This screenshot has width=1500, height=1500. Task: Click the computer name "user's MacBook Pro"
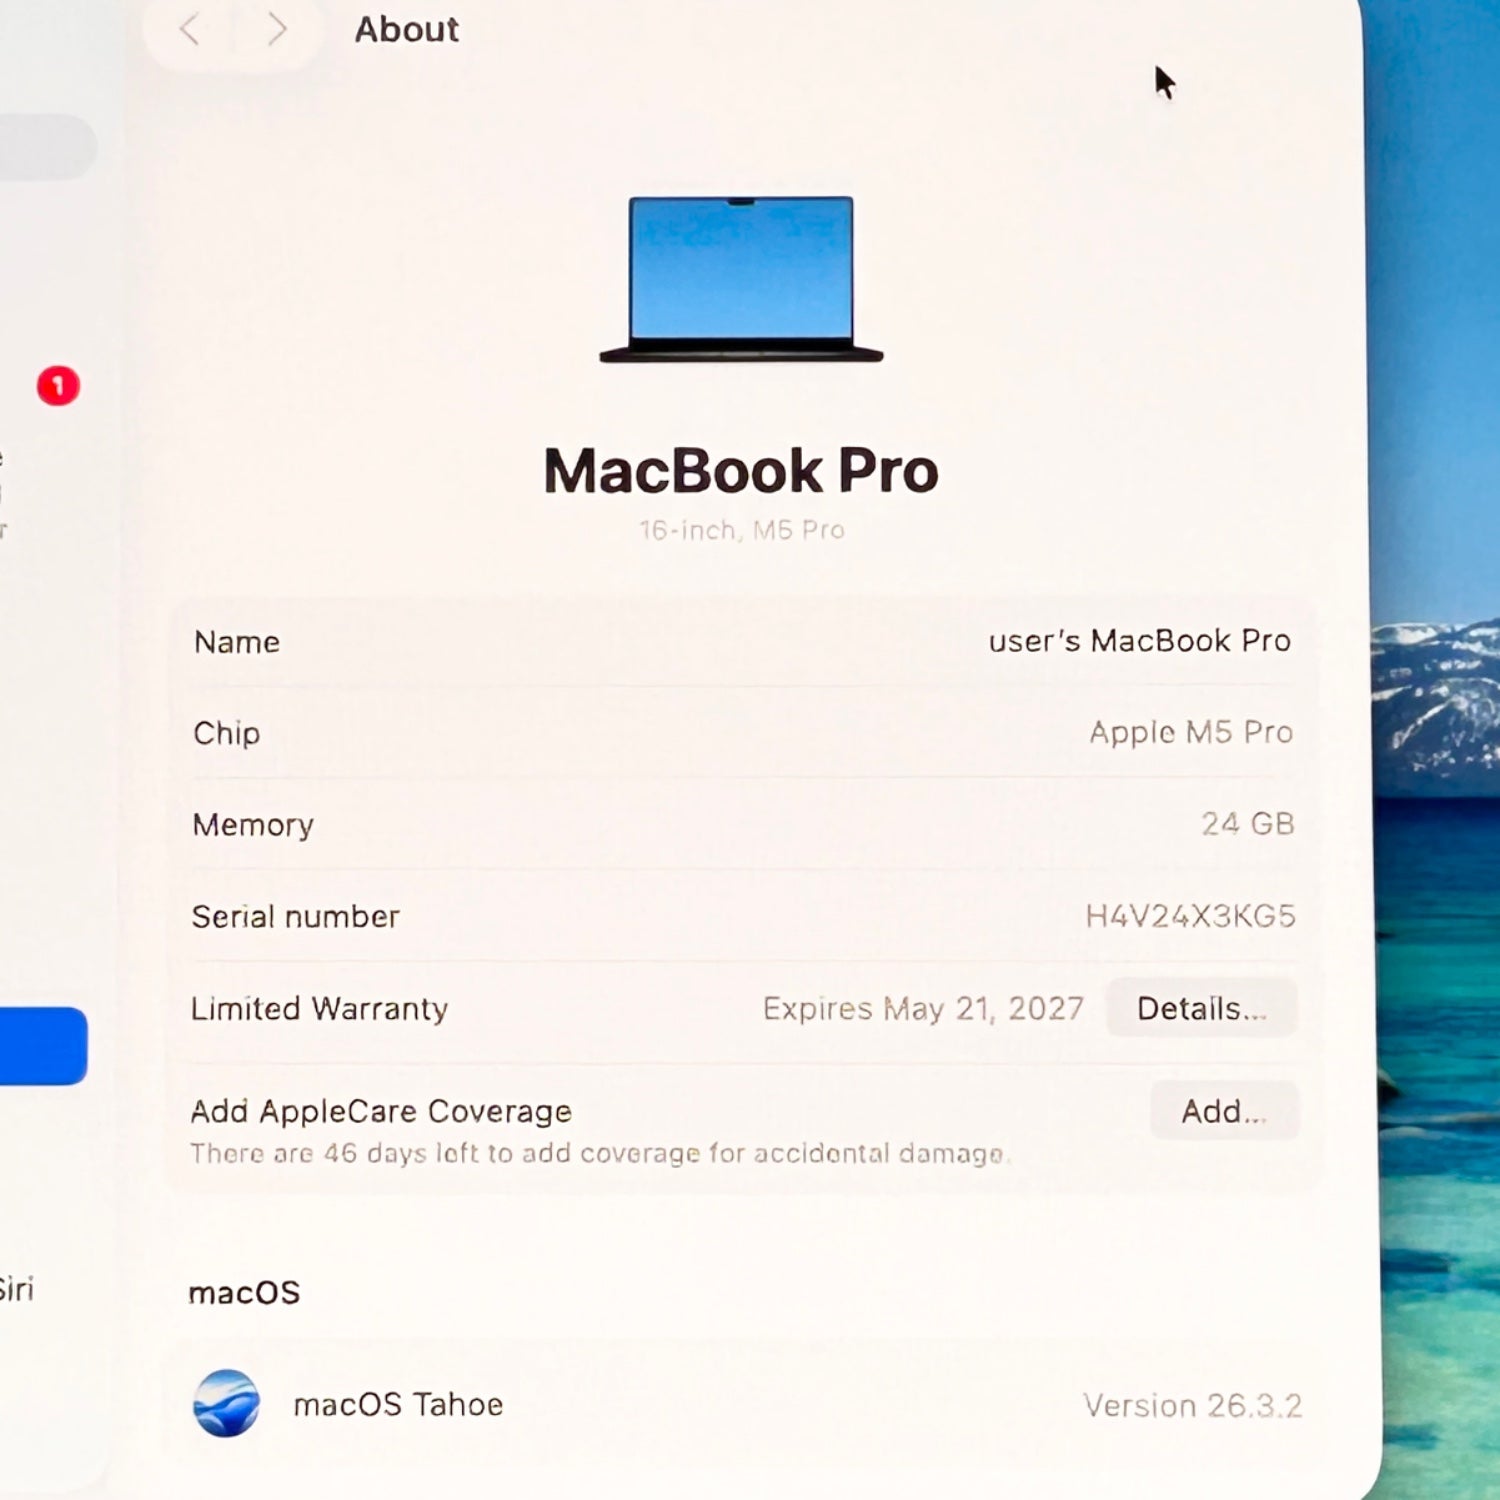(1139, 641)
